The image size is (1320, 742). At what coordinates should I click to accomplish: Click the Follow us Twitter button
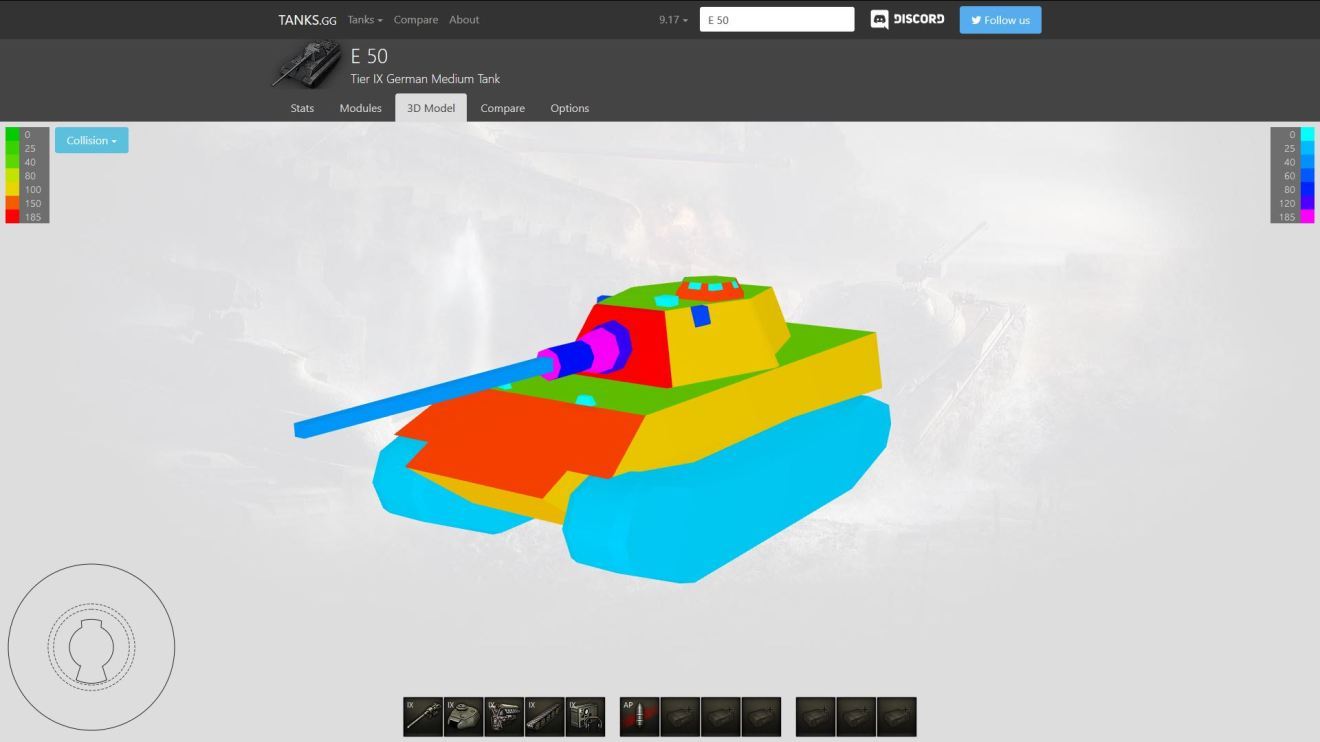1000,20
